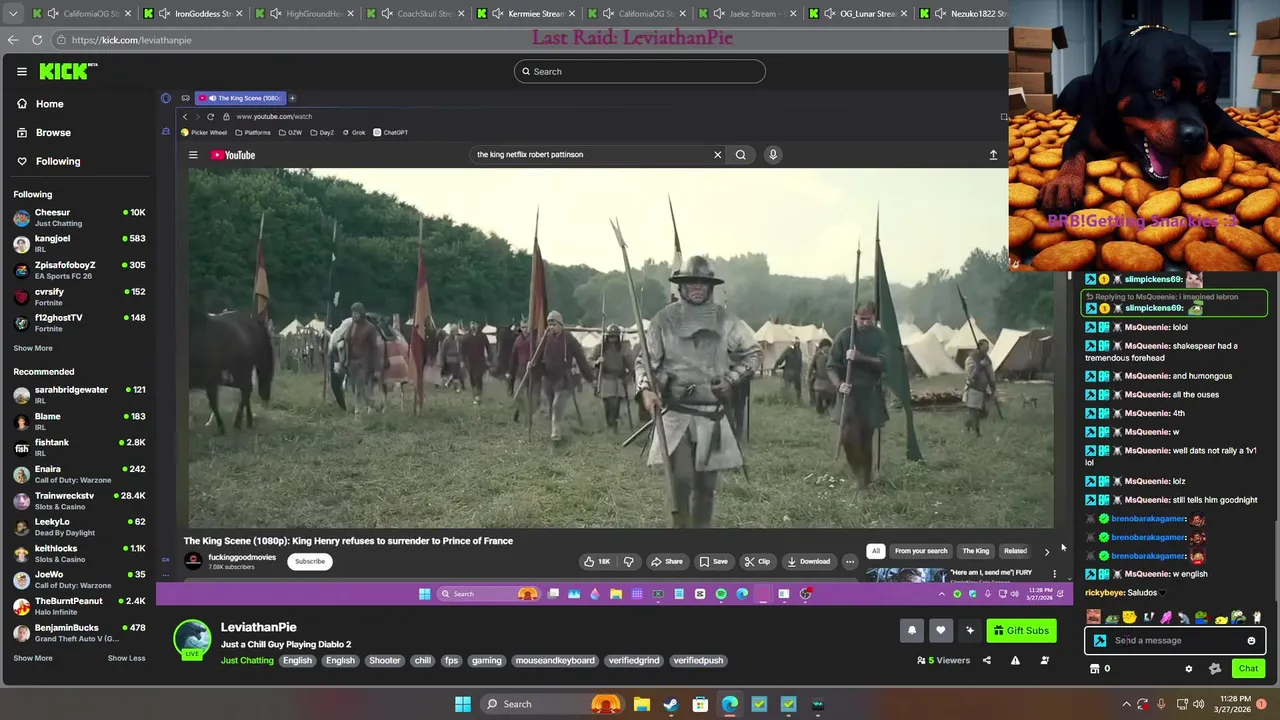This screenshot has height=720, width=1280.
Task: Click the Gift Subs button
Action: tap(1022, 630)
